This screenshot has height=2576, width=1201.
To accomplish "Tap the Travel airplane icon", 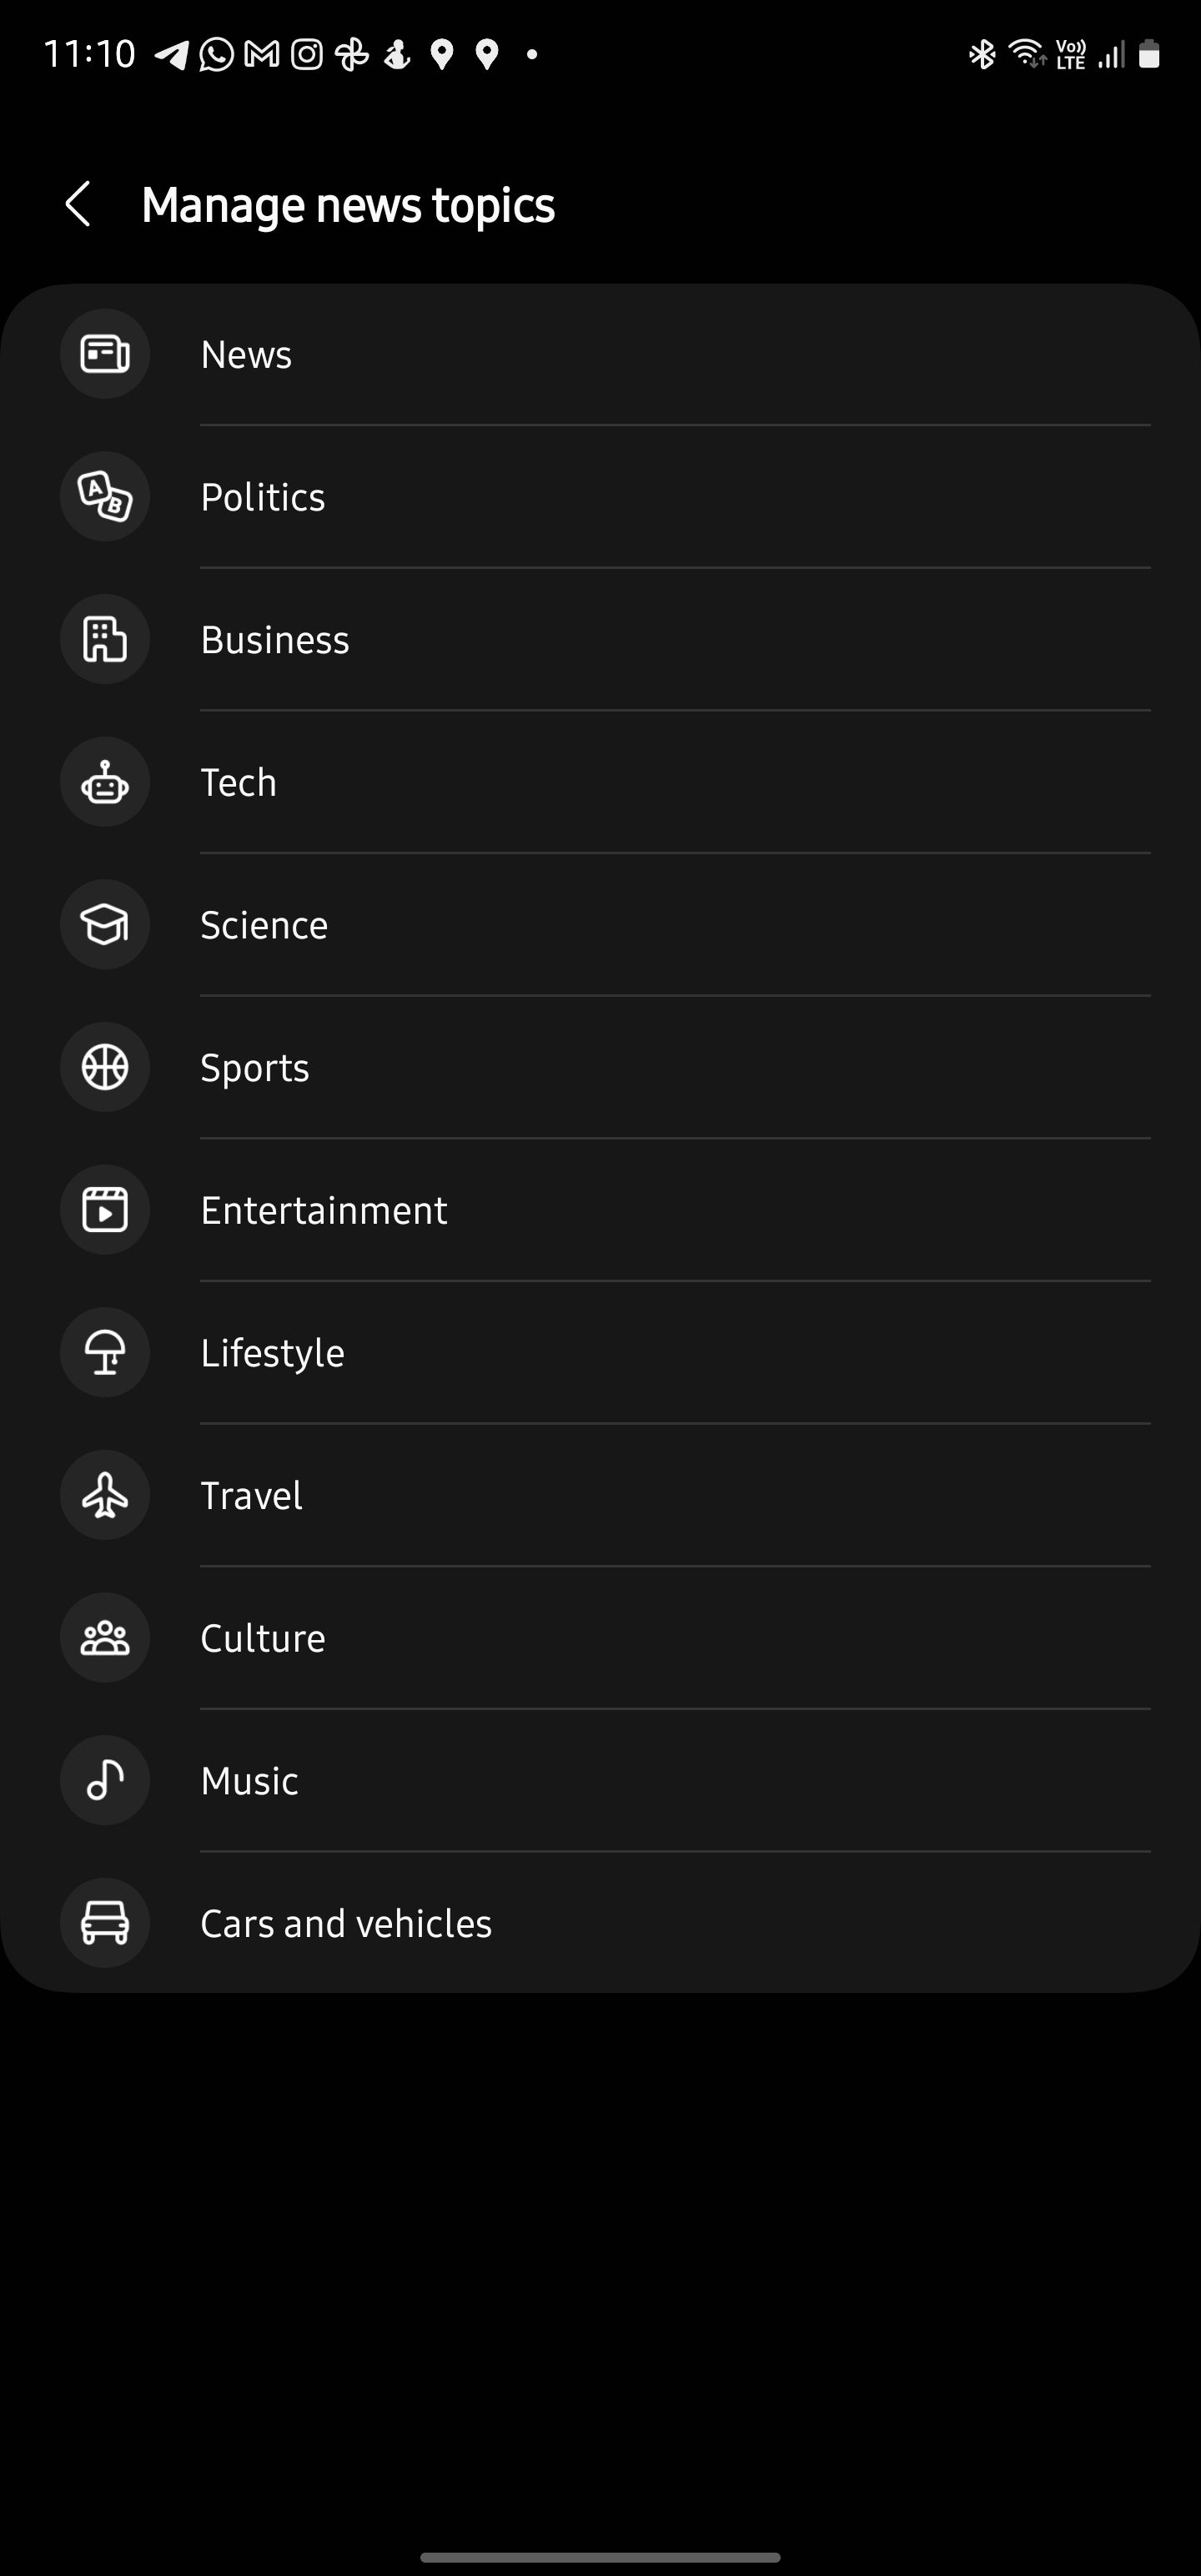I will point(105,1496).
